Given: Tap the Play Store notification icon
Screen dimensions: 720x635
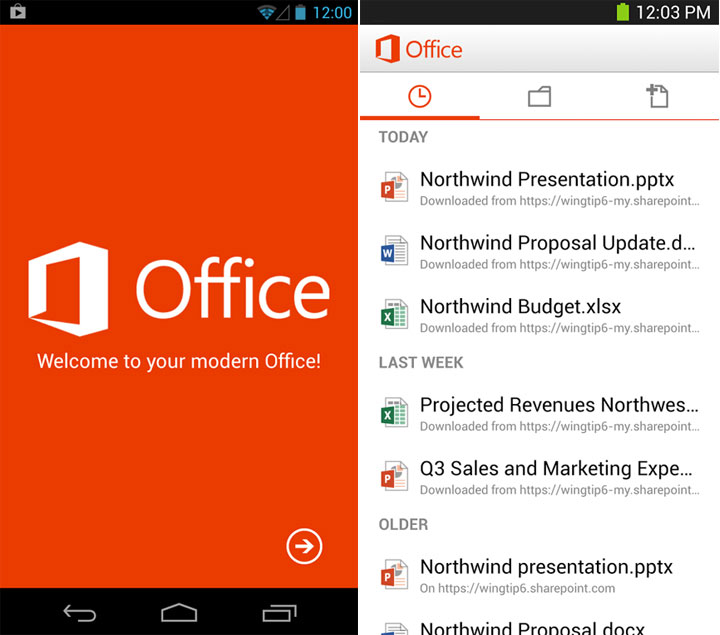Looking at the screenshot, I should pyautogui.click(x=17, y=11).
